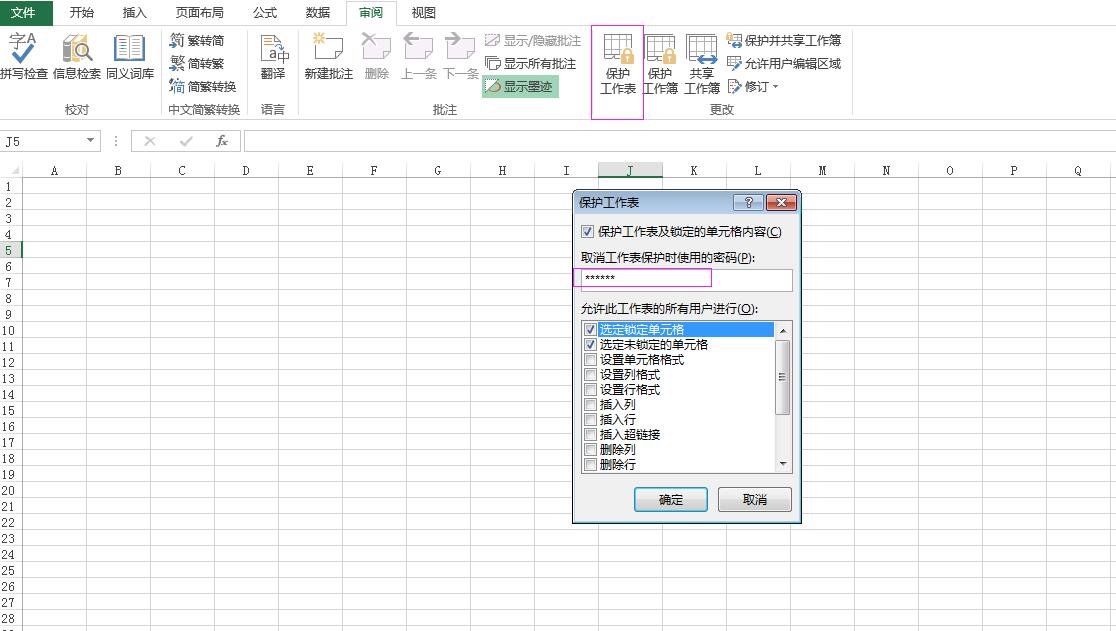Click the help question button in dialog

point(748,203)
